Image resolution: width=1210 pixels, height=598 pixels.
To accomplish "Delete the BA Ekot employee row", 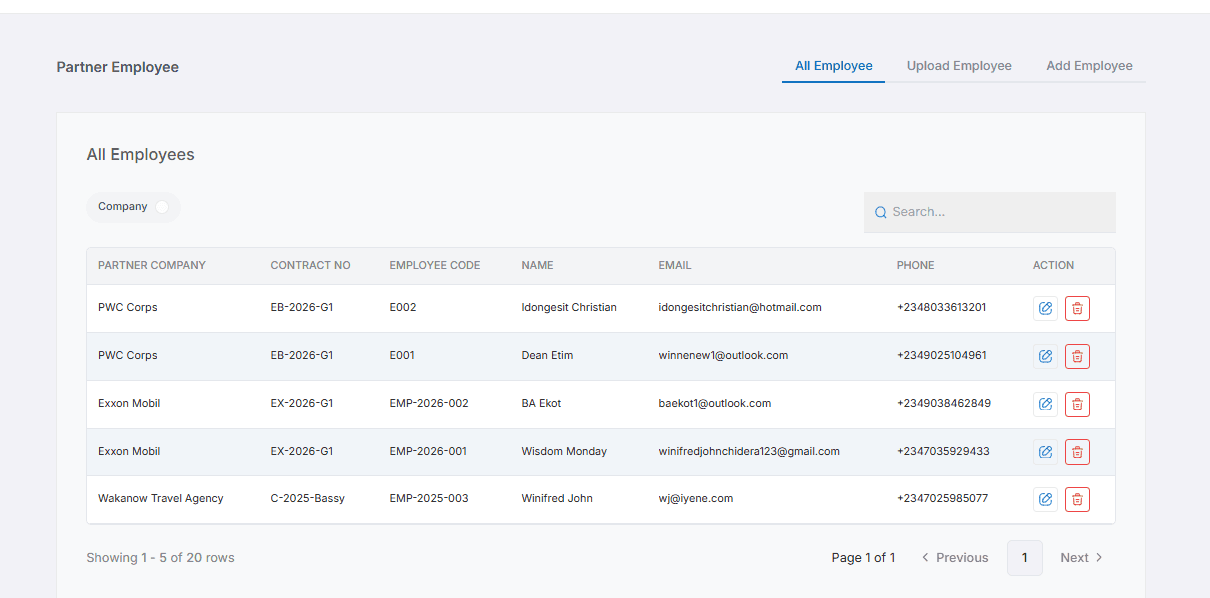I will tap(1077, 404).
